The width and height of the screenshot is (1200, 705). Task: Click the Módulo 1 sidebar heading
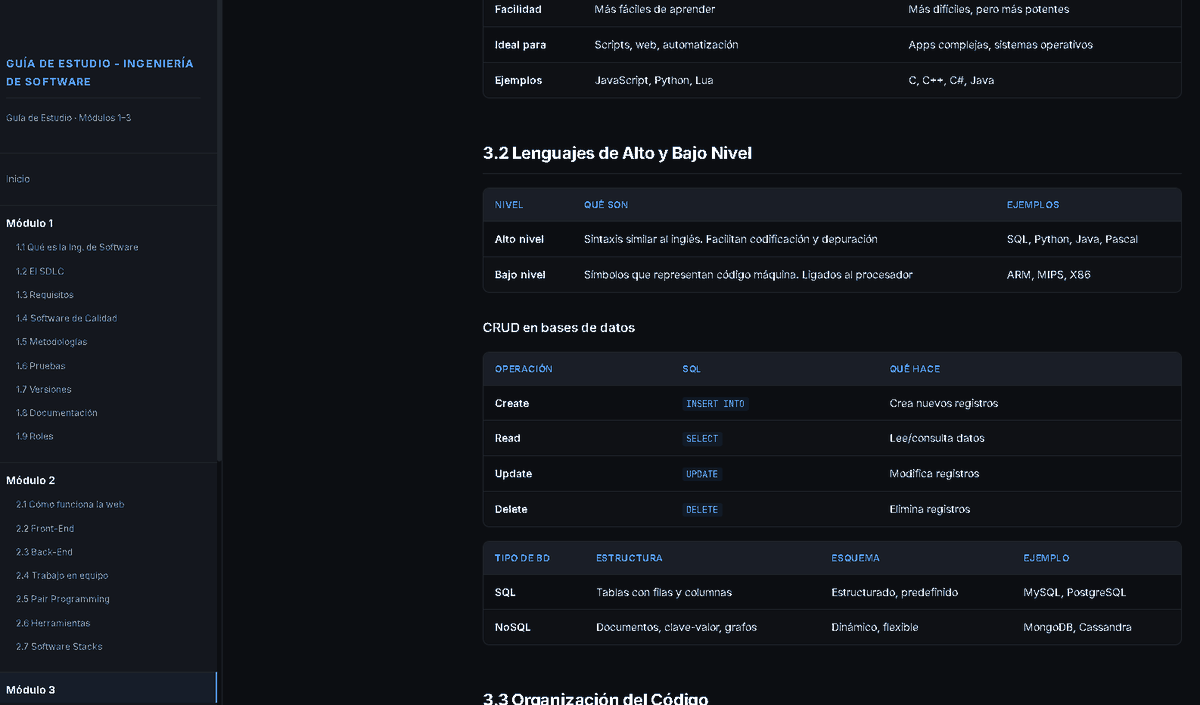click(x=30, y=223)
